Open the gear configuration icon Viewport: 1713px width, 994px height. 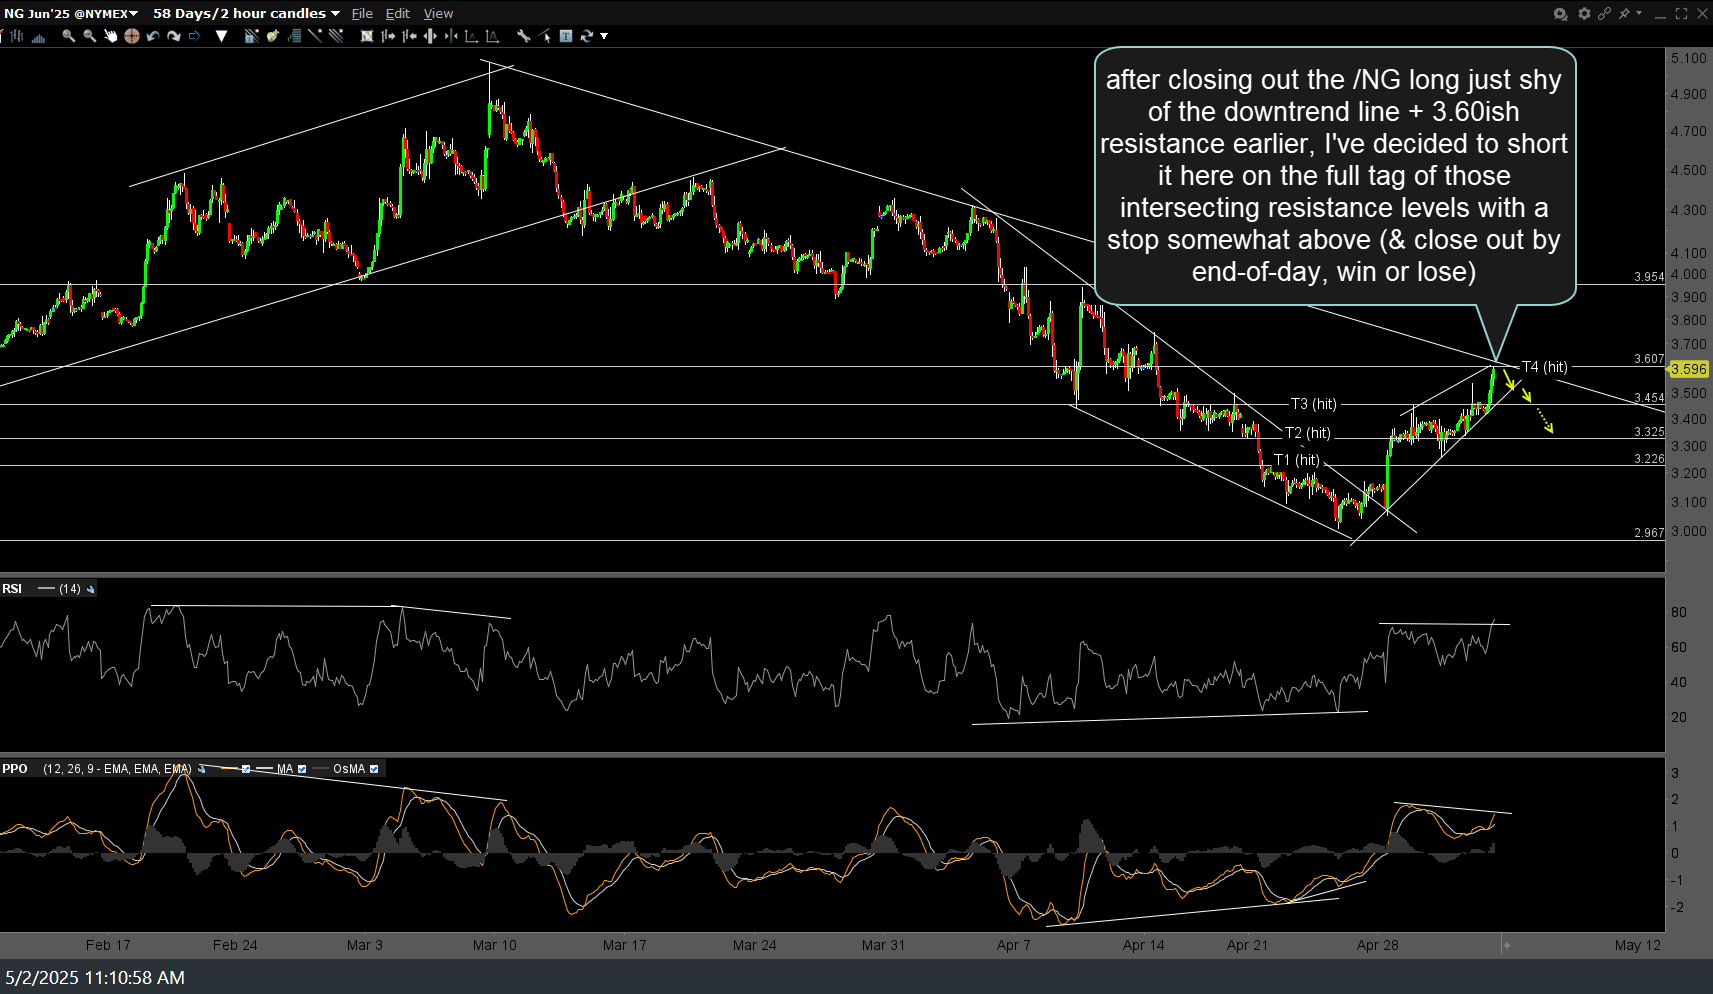pyautogui.click(x=1584, y=13)
